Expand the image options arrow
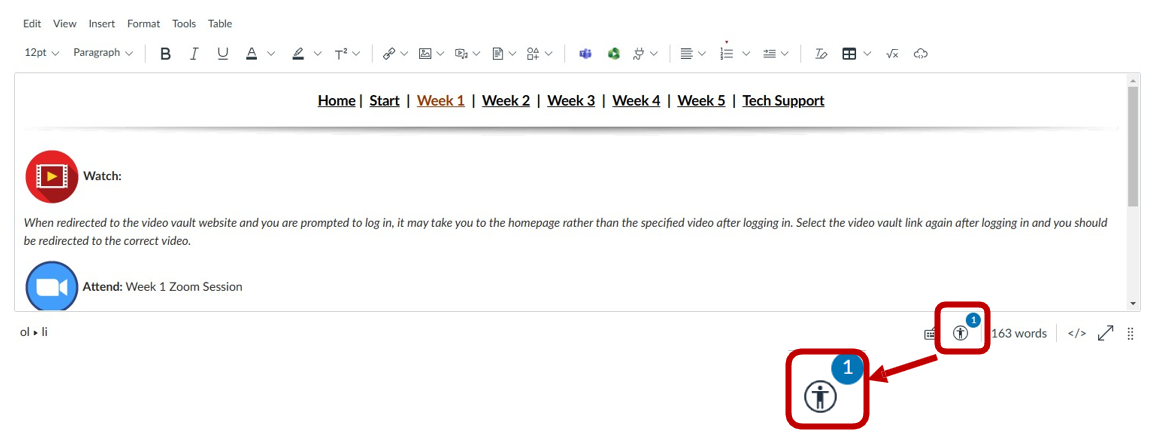Screen dimensions: 1155x442 point(440,54)
